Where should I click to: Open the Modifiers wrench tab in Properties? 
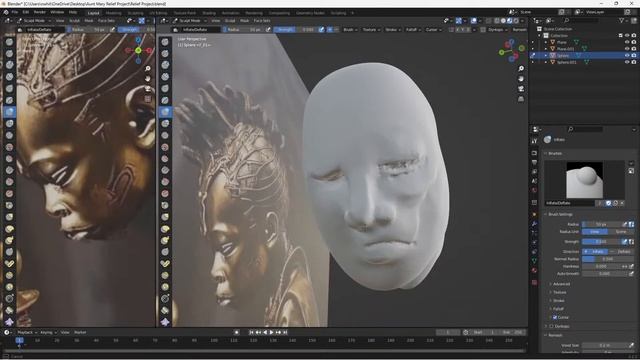pos(534,224)
